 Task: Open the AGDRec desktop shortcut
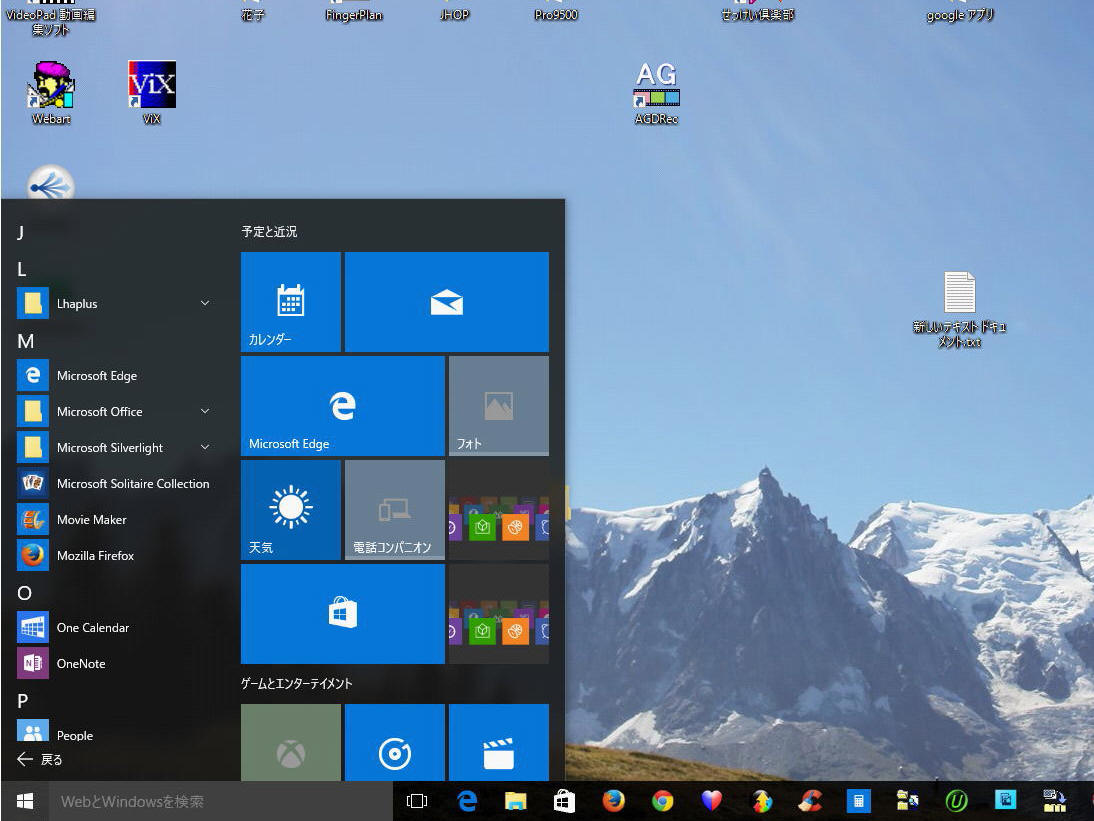(656, 92)
